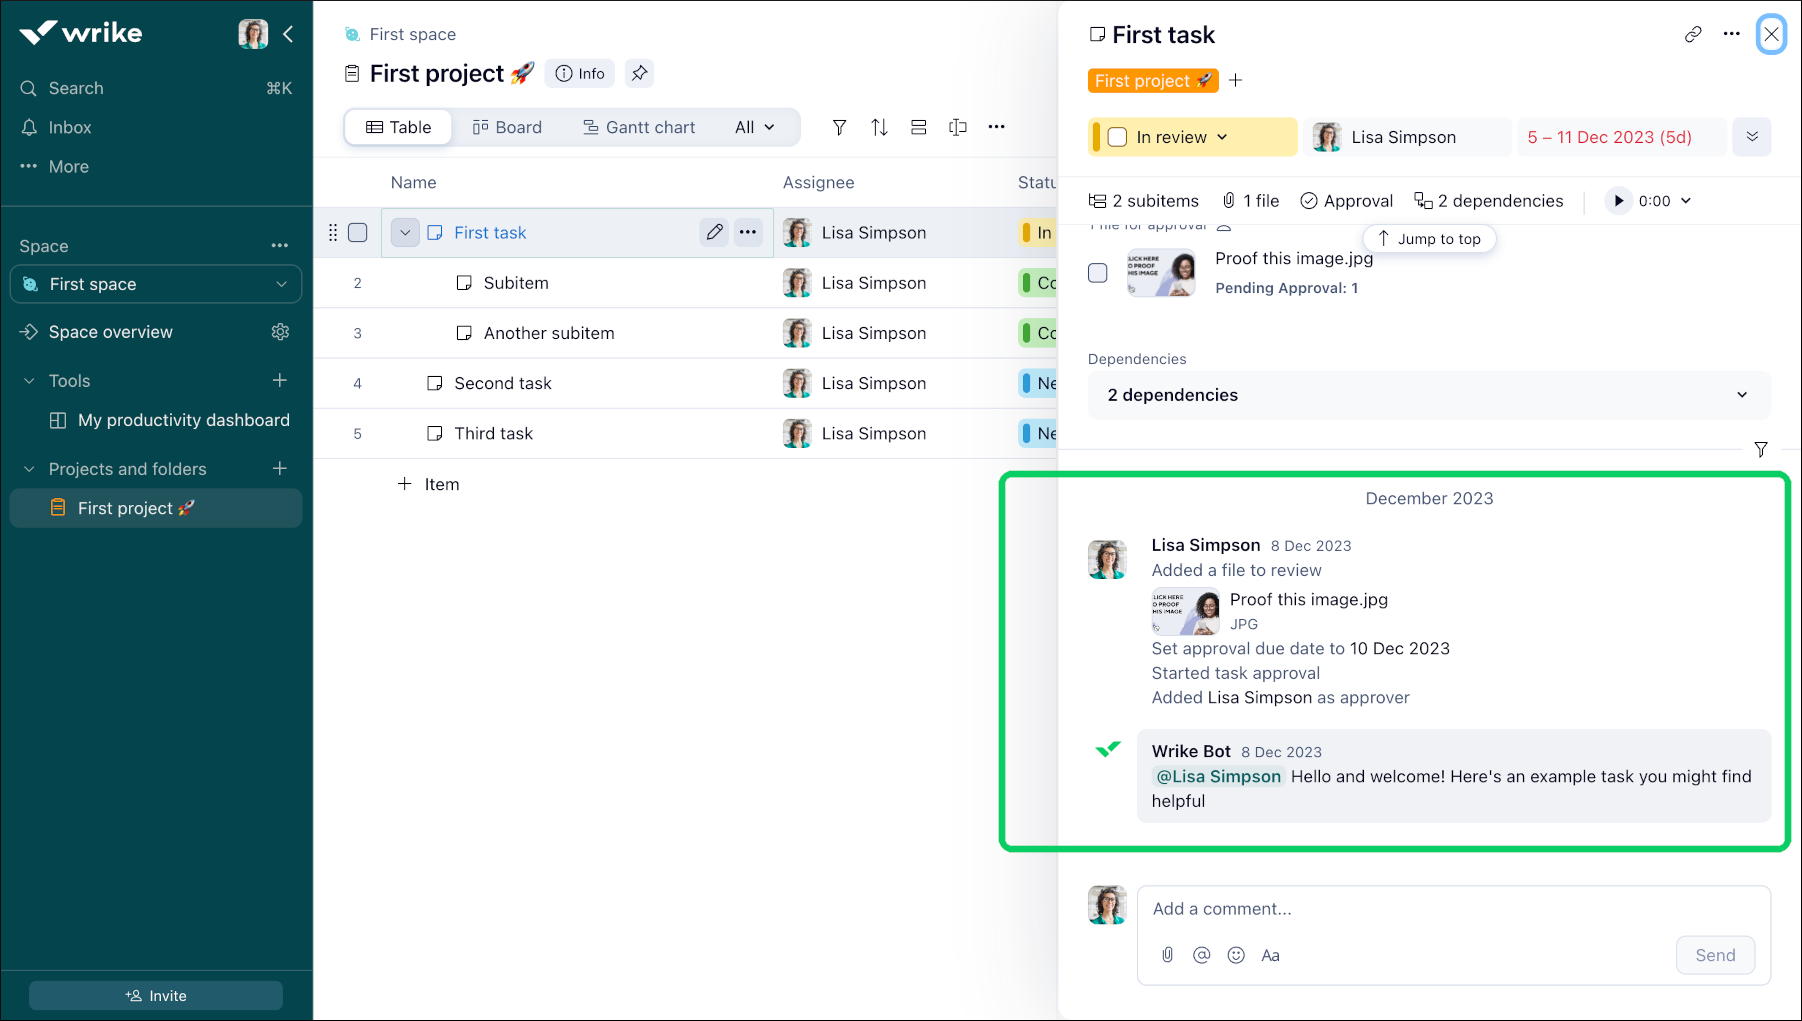Click Jump to top button
Viewport: 1802px width, 1021px height.
pyautogui.click(x=1428, y=239)
